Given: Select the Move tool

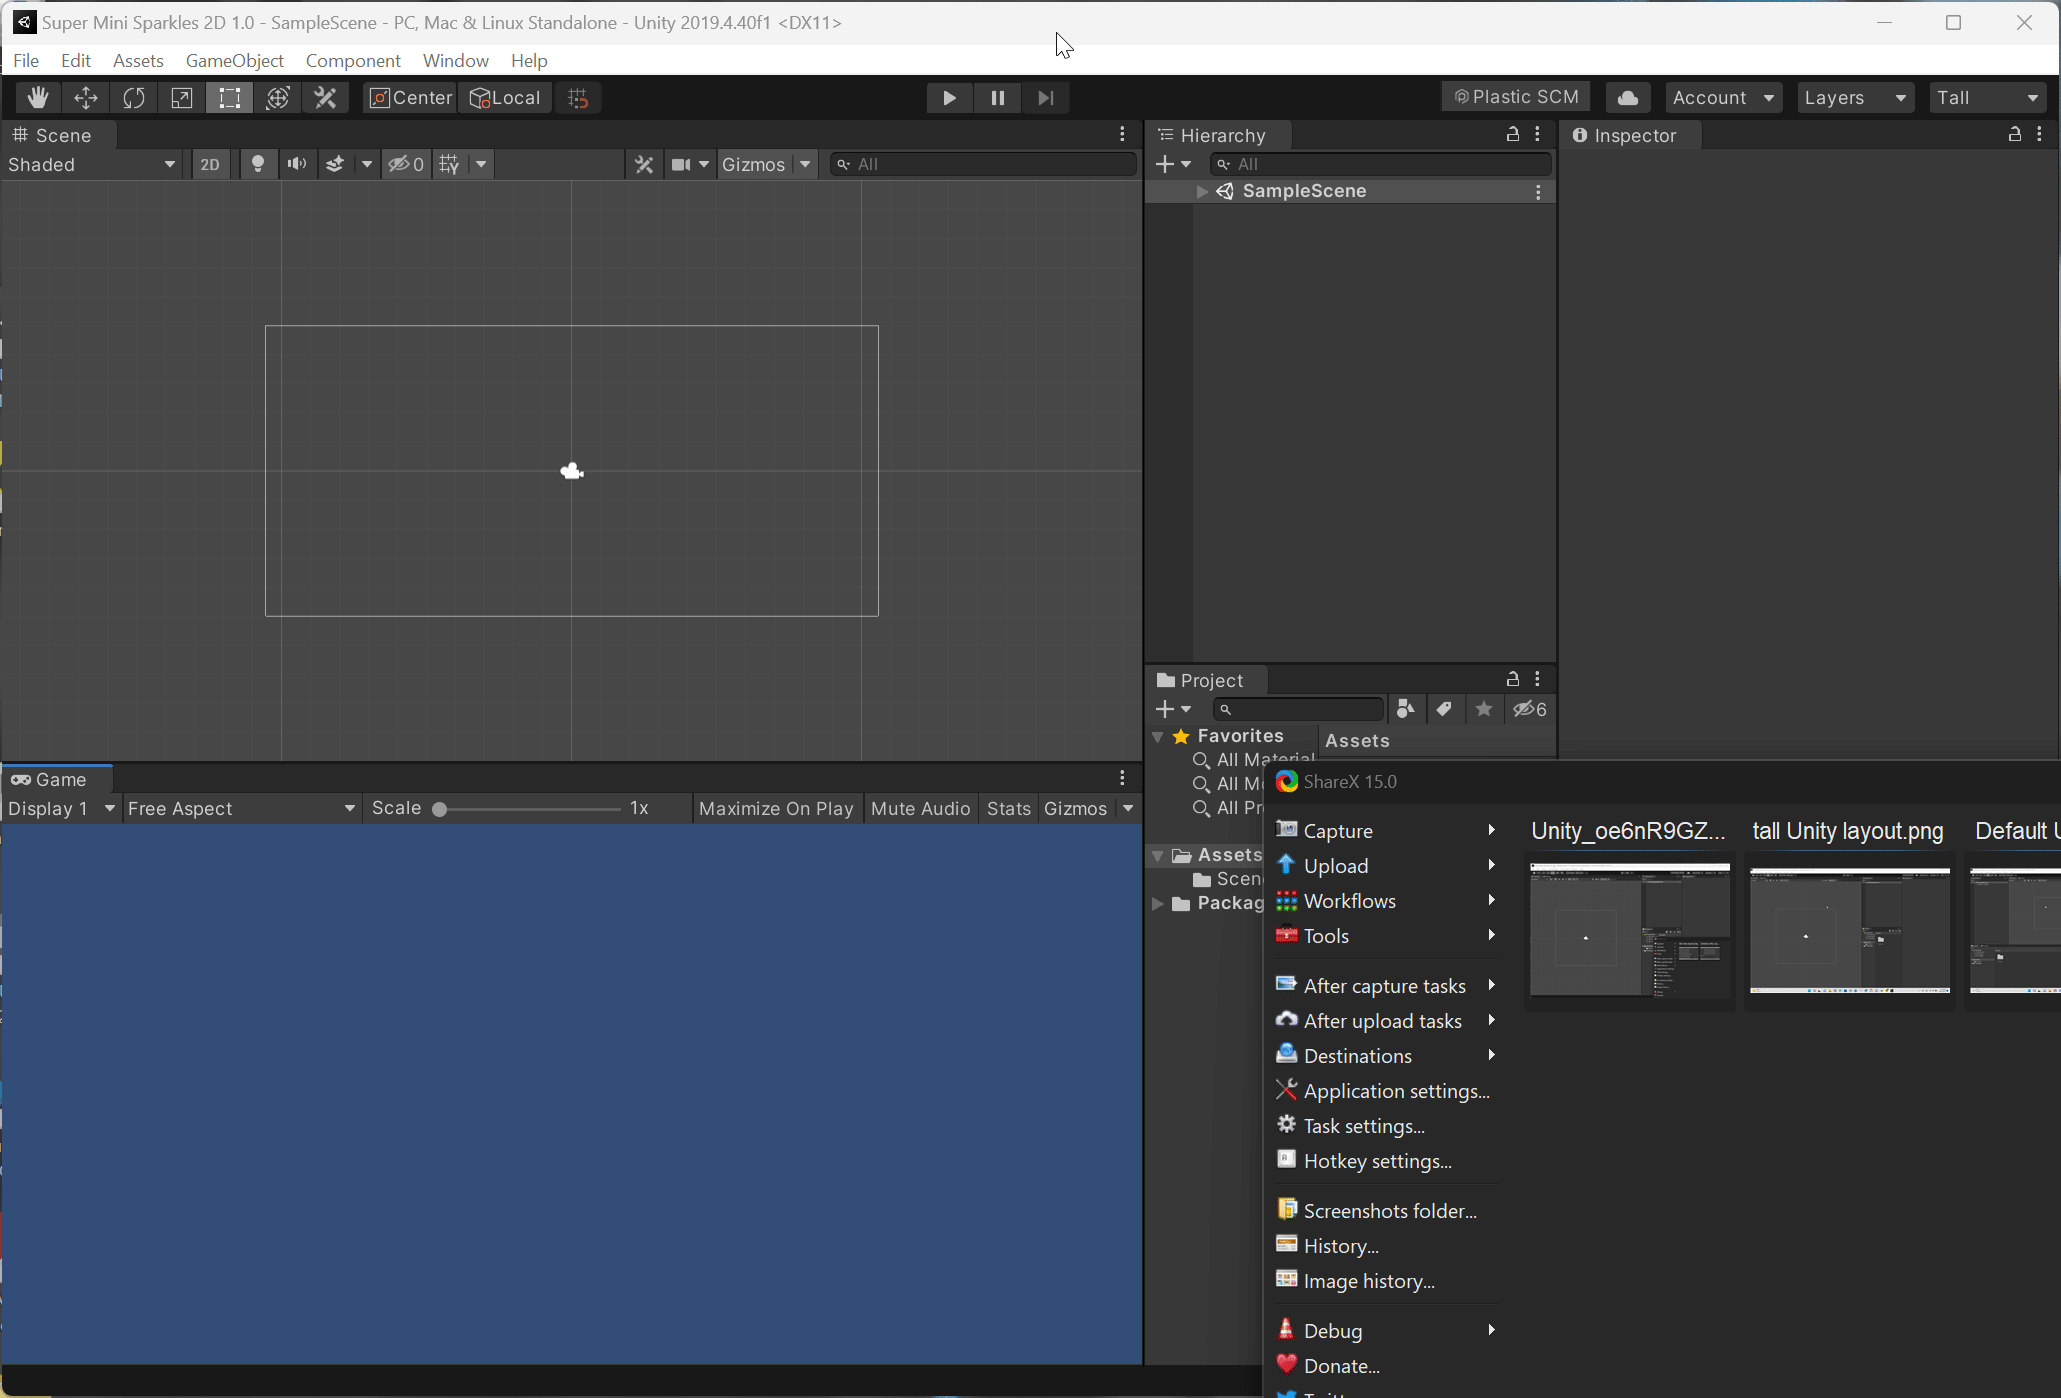Looking at the screenshot, I should [x=86, y=97].
